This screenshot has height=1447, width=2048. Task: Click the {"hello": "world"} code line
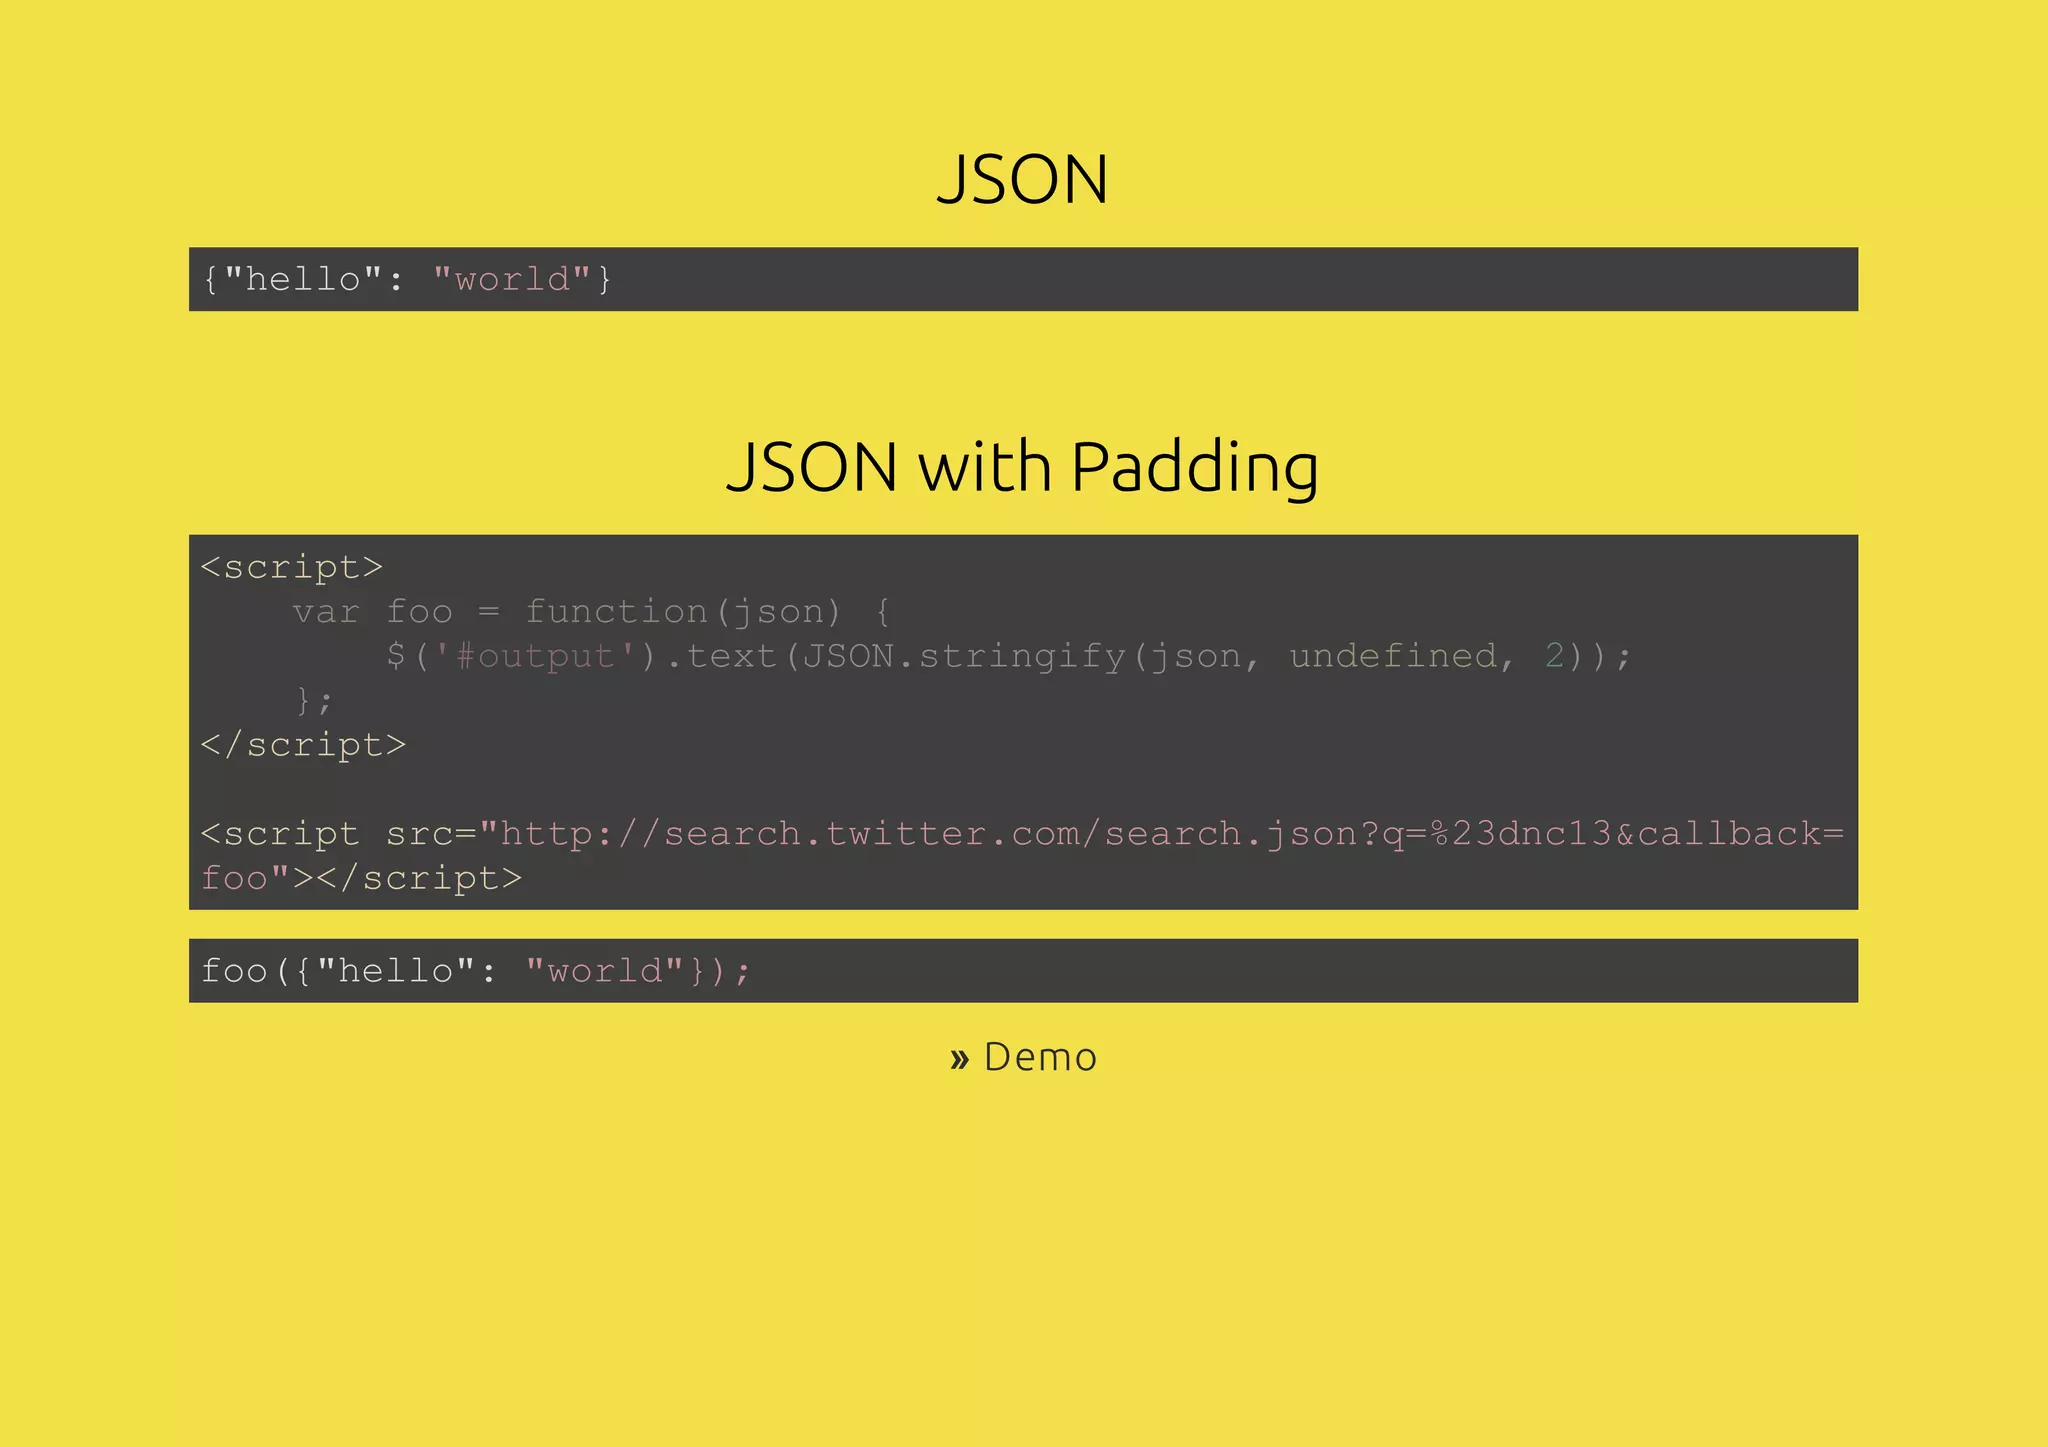[406, 279]
